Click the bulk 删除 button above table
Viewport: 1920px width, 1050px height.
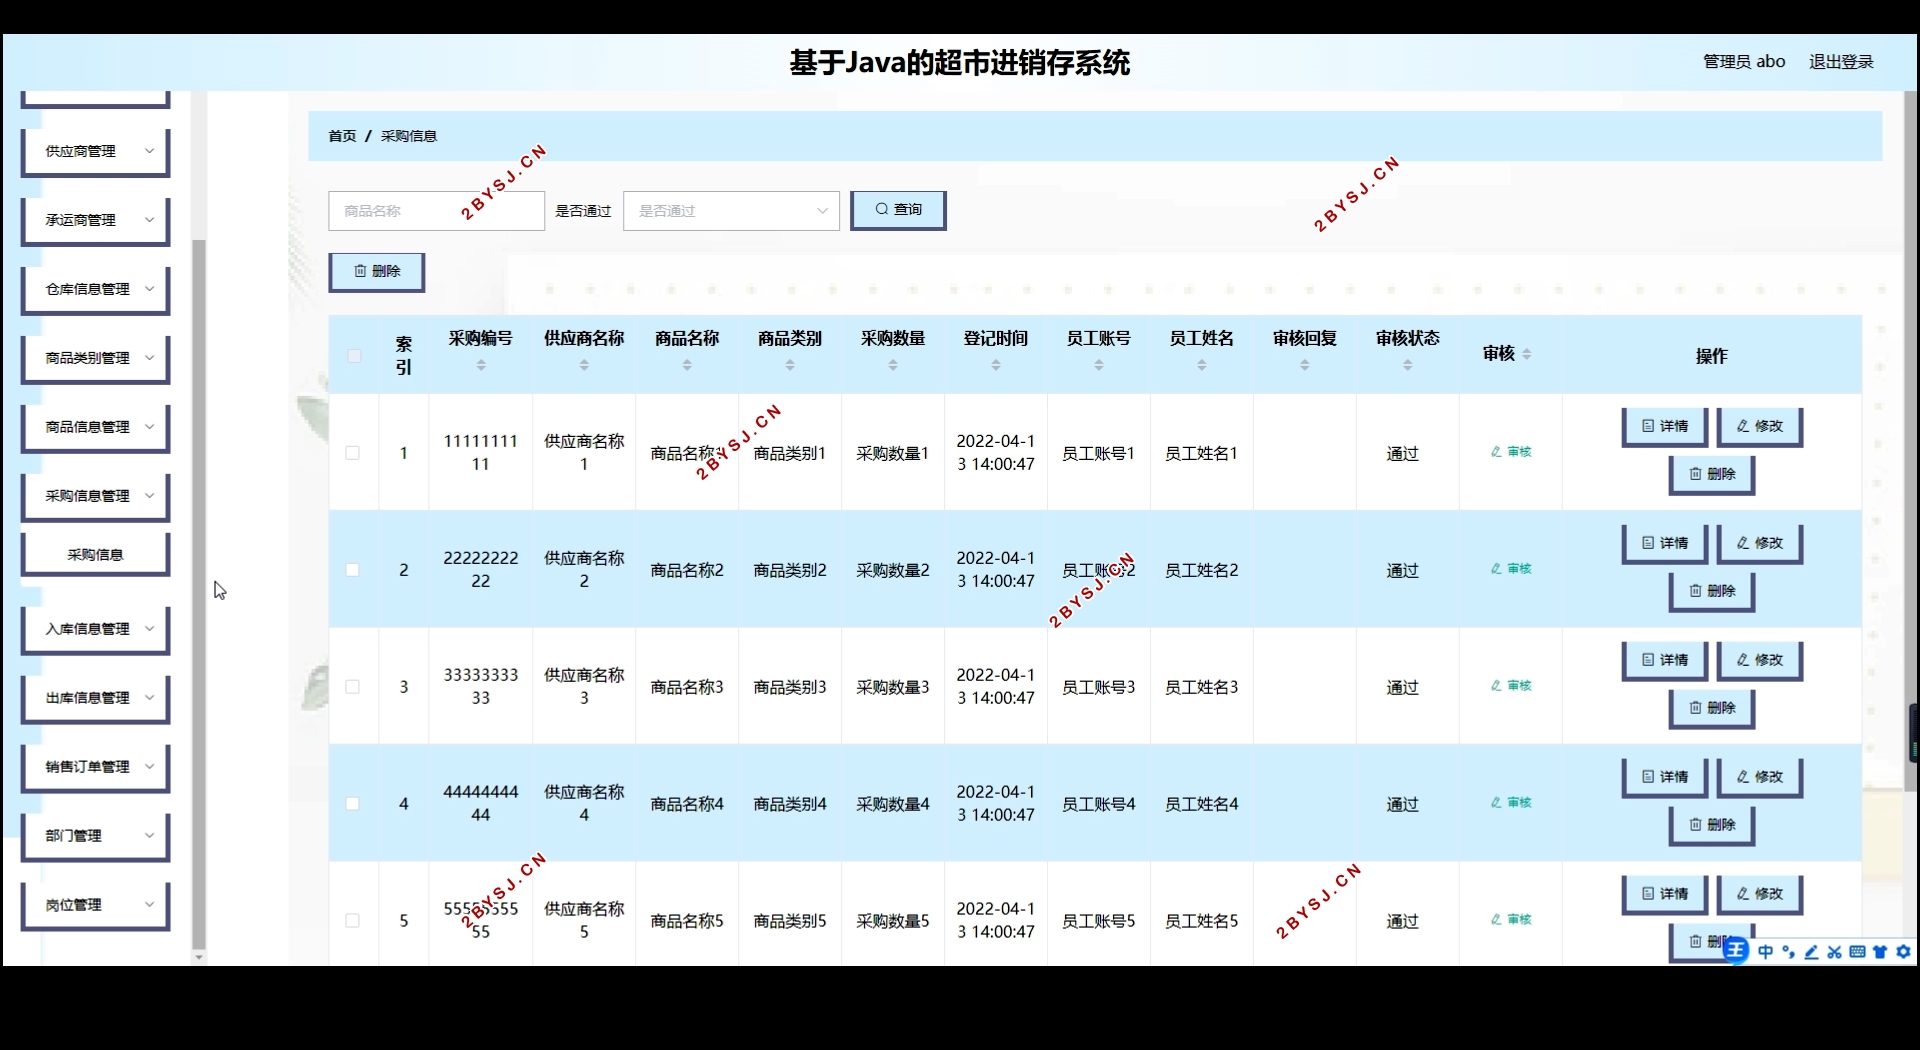pyautogui.click(x=377, y=272)
